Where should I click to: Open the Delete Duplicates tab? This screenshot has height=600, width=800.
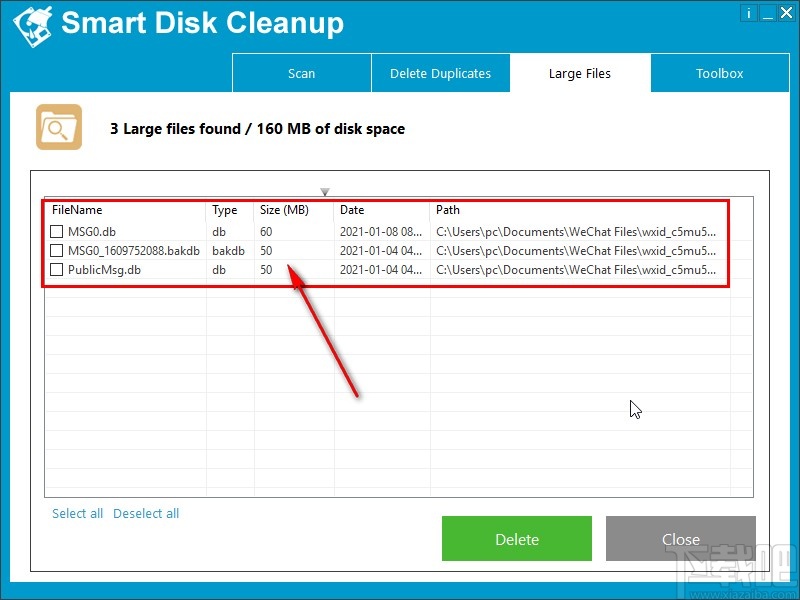pos(440,73)
